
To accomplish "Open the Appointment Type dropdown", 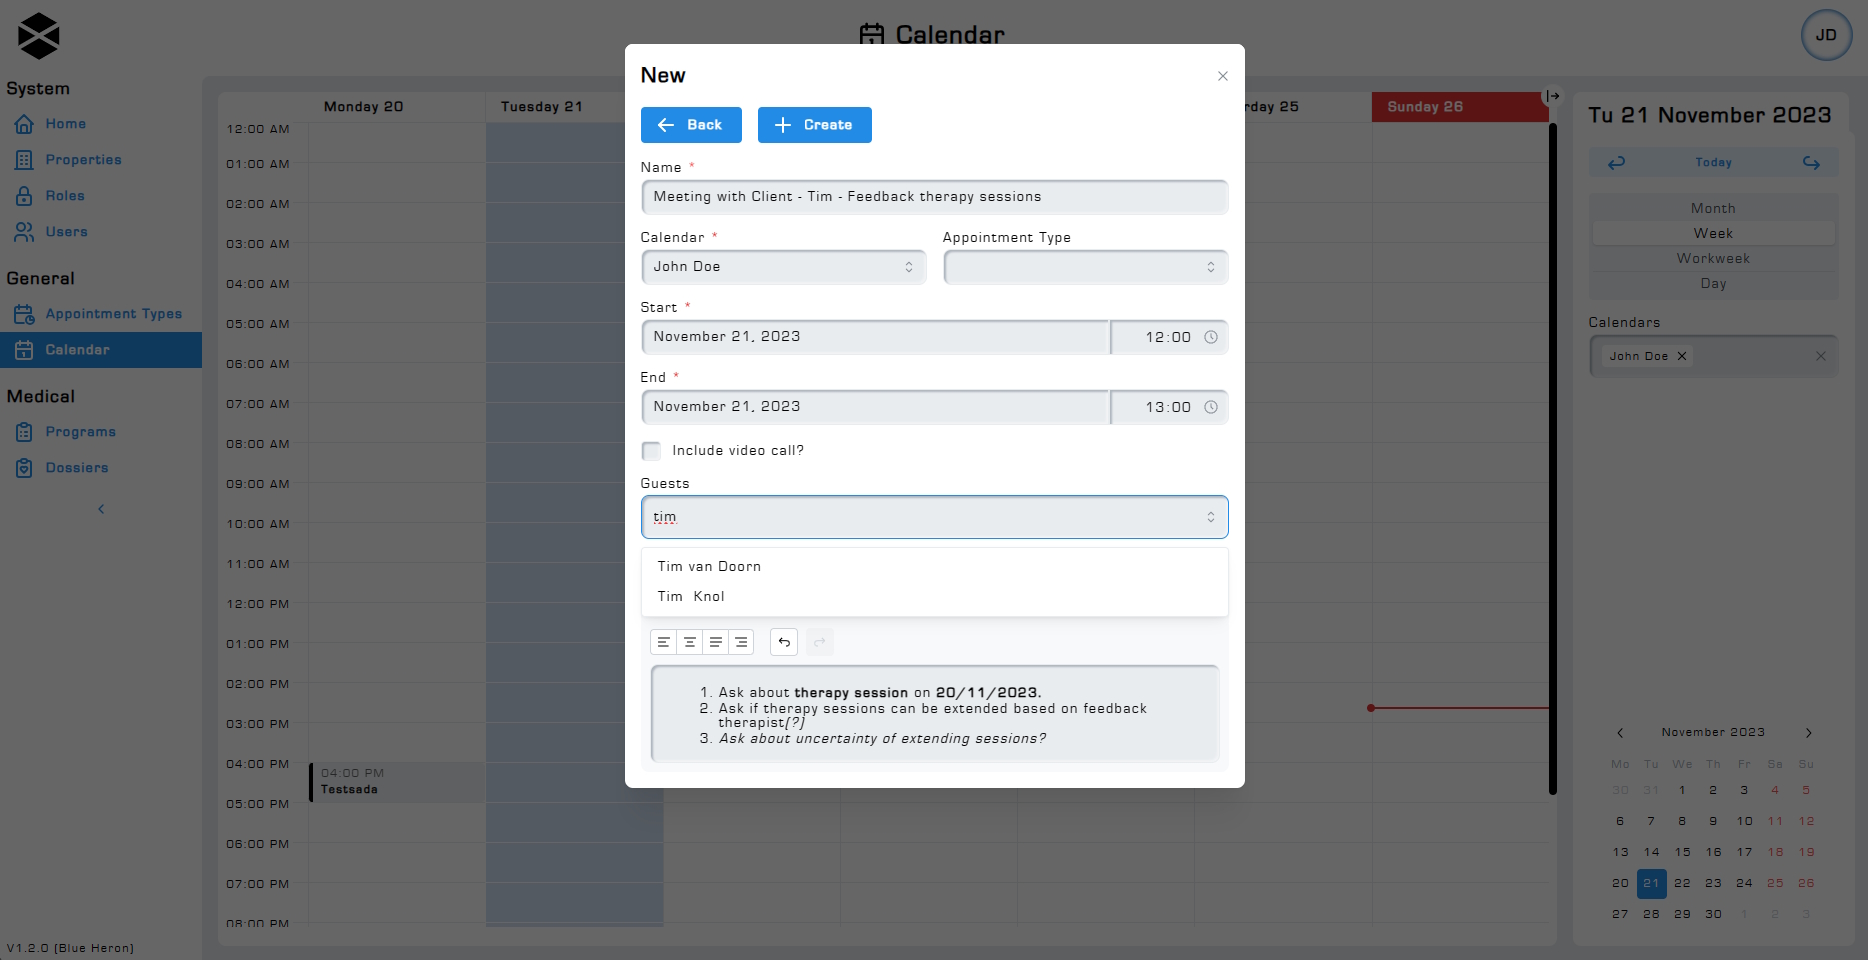I will (x=1085, y=267).
